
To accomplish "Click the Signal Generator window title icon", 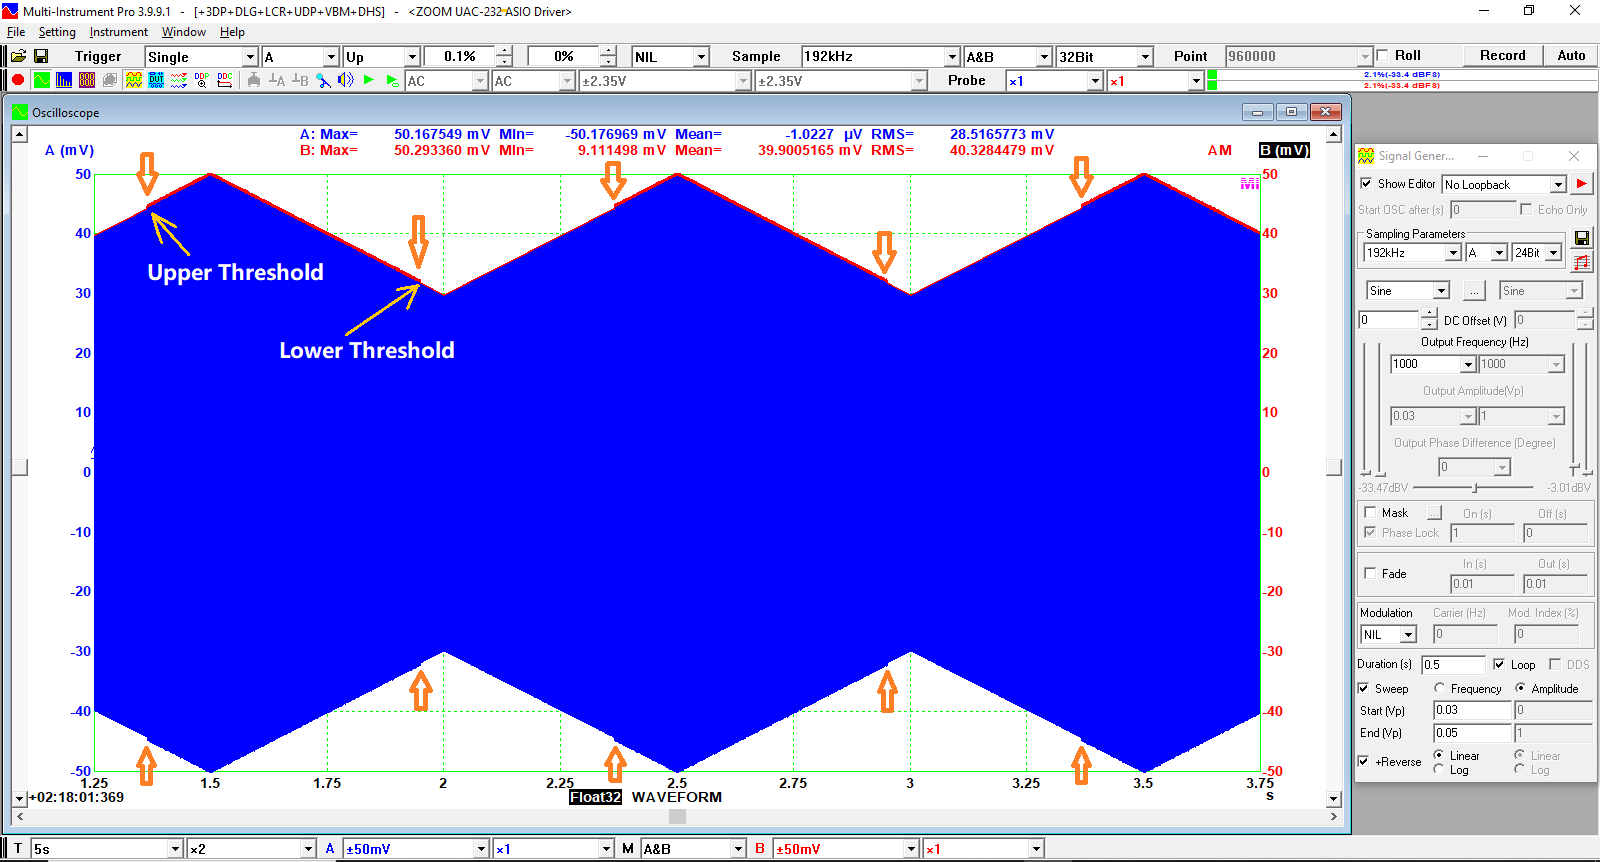I will [1366, 156].
